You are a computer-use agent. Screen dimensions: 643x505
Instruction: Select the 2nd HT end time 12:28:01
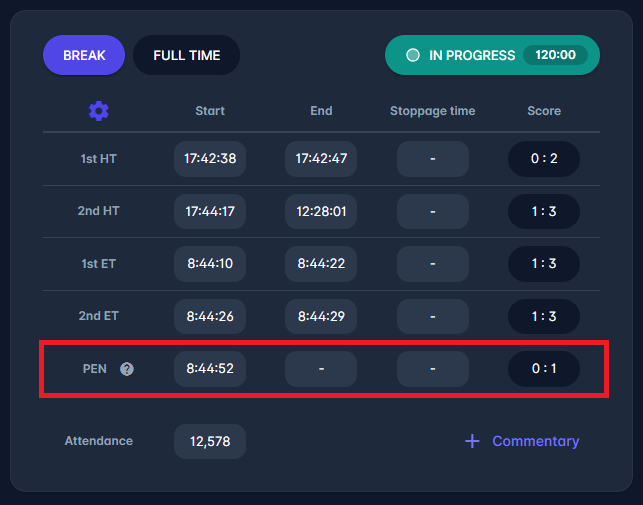[321, 212]
